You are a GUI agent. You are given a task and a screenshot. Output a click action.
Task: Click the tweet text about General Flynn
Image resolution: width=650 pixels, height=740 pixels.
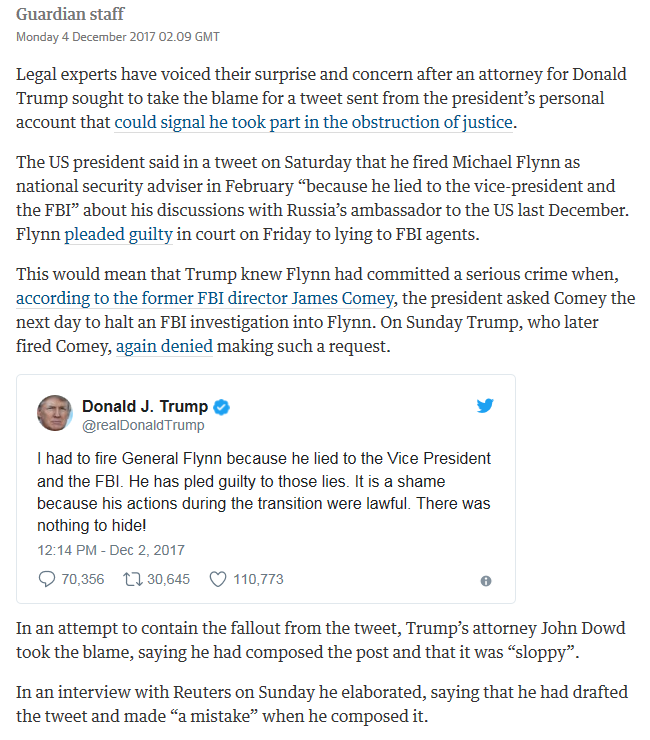264,492
